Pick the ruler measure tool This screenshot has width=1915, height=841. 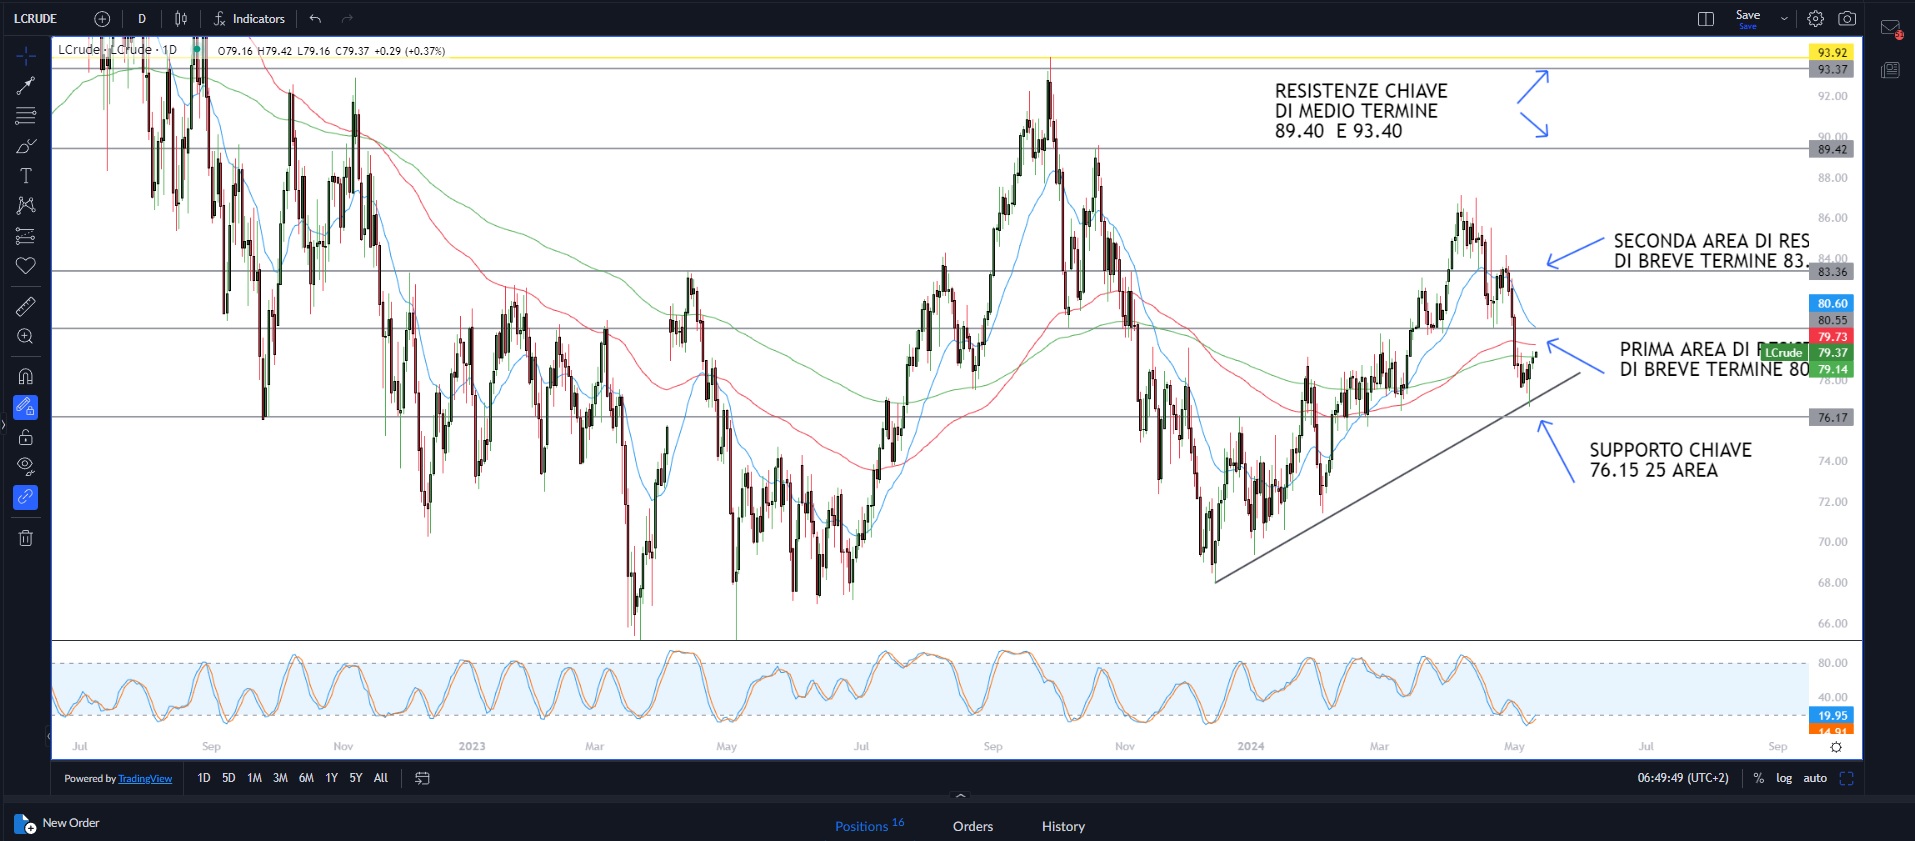(x=26, y=306)
